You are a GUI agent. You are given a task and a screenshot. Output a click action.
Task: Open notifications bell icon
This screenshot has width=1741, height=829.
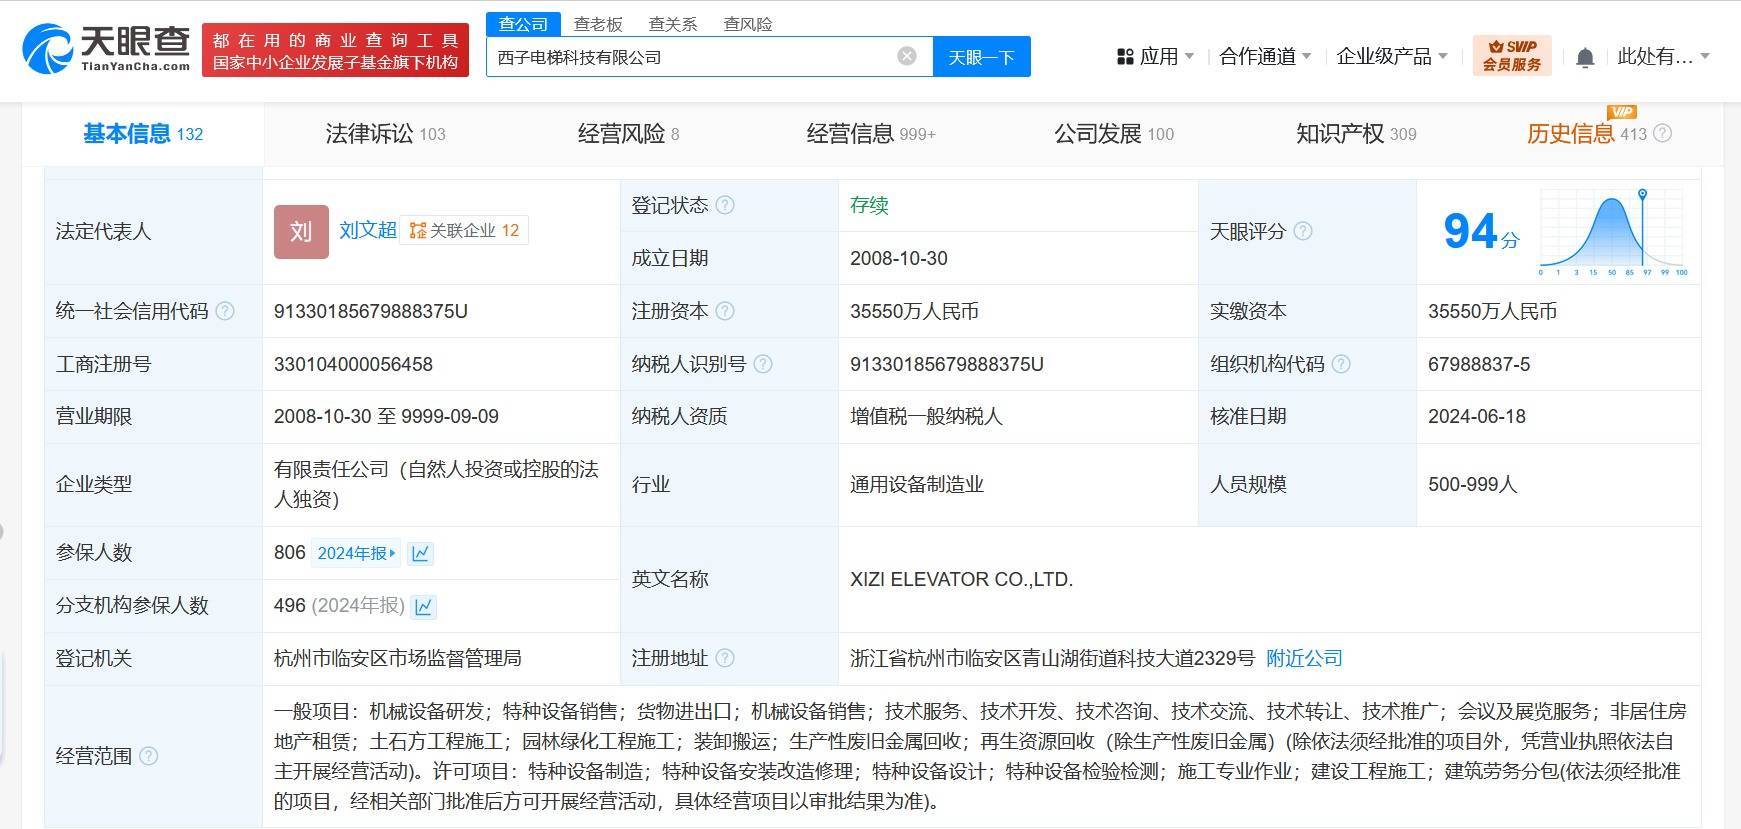click(1585, 57)
